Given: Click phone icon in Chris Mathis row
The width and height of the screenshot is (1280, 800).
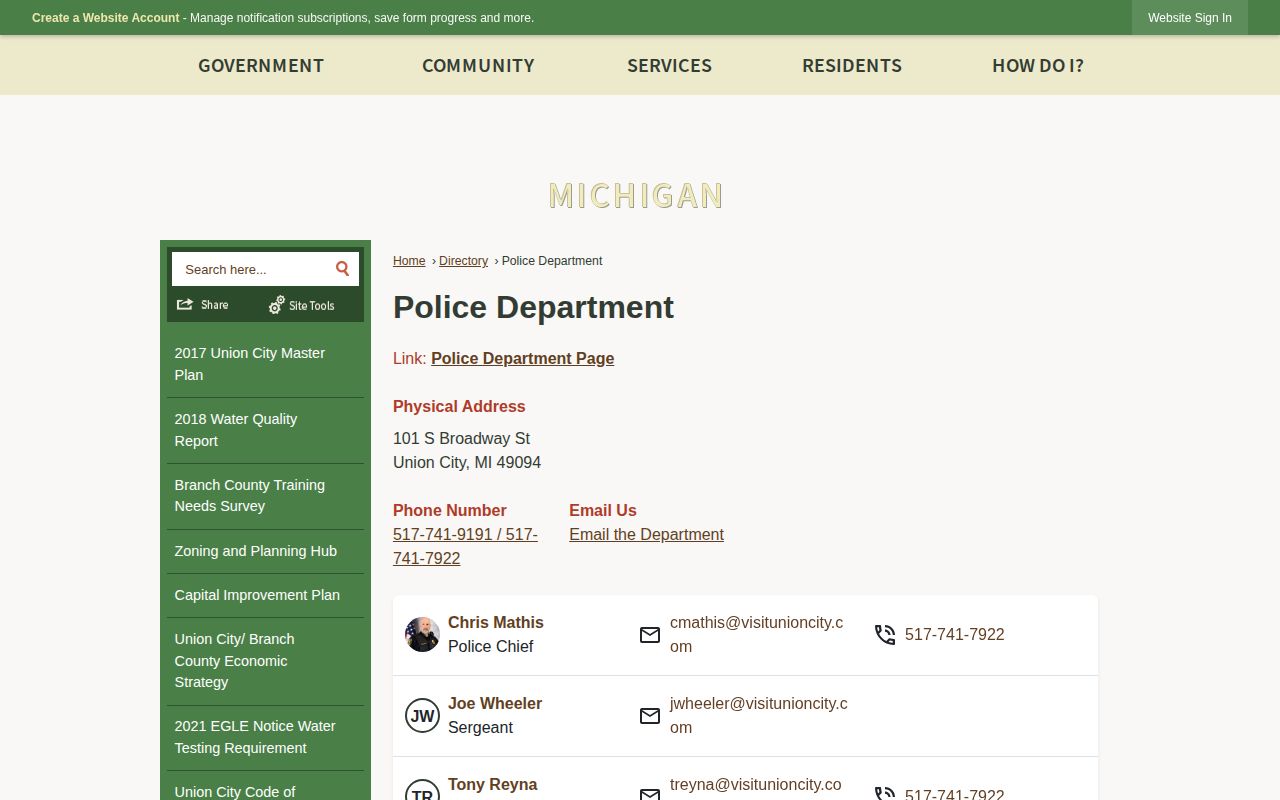Looking at the screenshot, I should (885, 635).
